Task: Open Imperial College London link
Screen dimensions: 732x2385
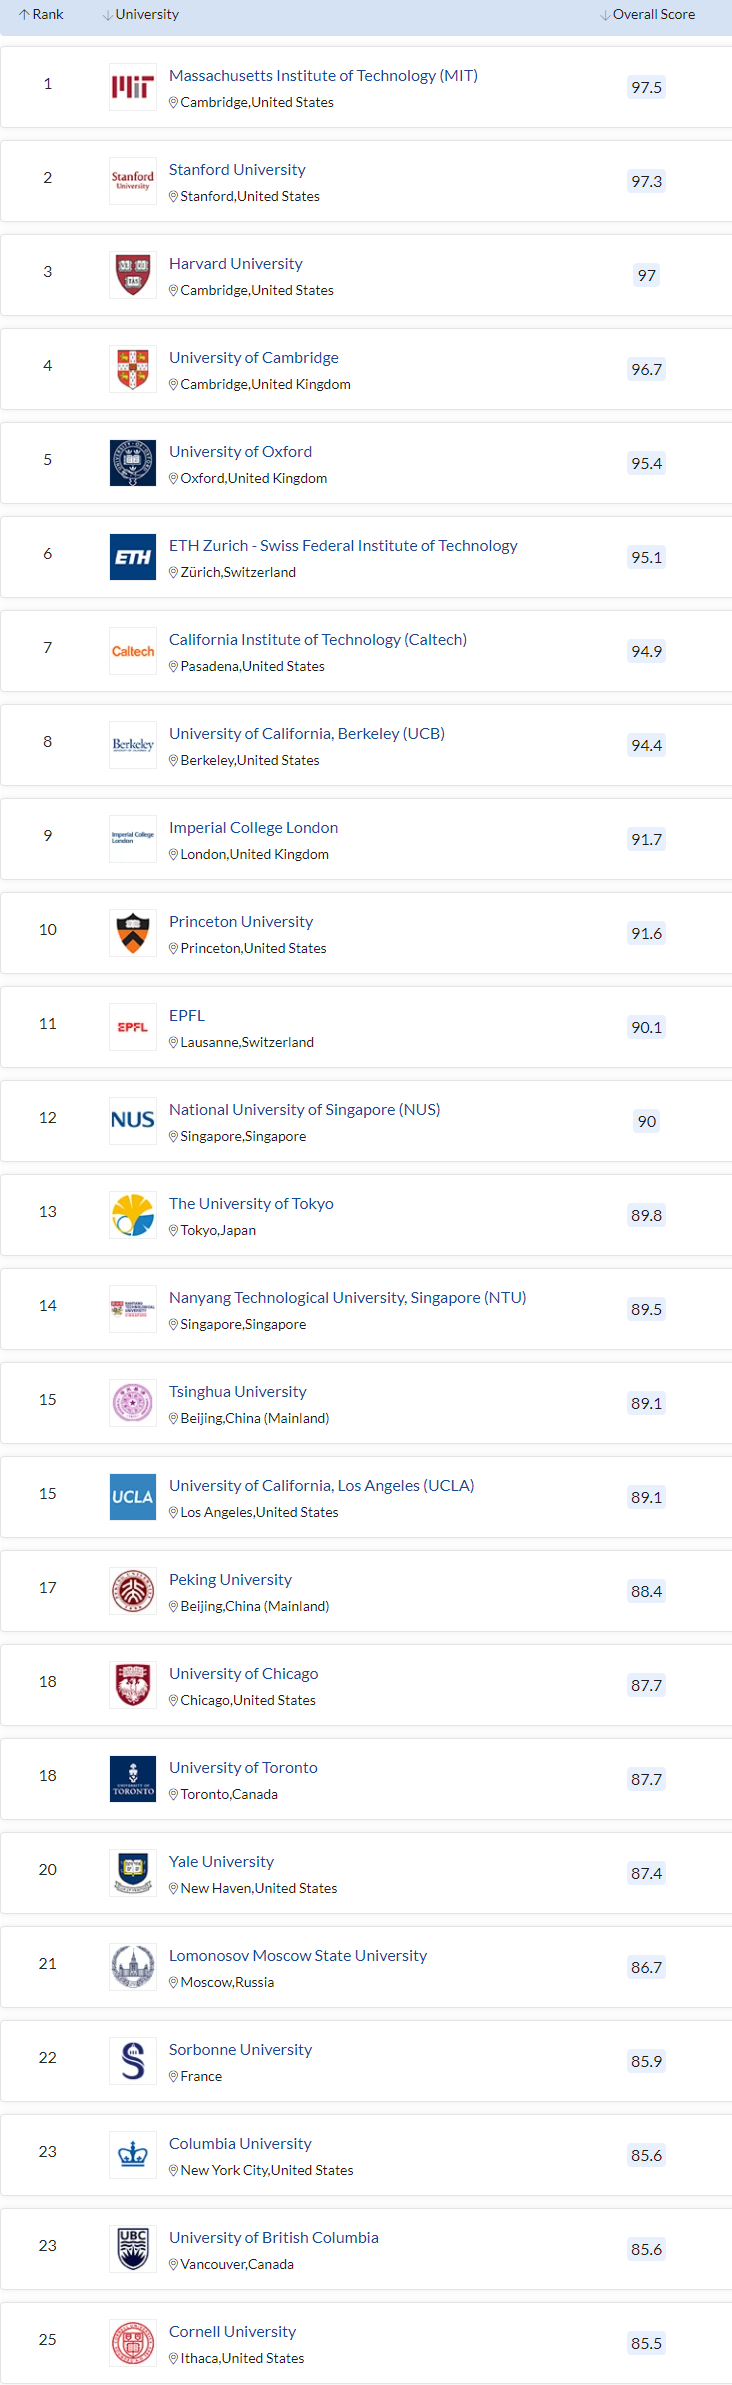Action: click(x=253, y=828)
